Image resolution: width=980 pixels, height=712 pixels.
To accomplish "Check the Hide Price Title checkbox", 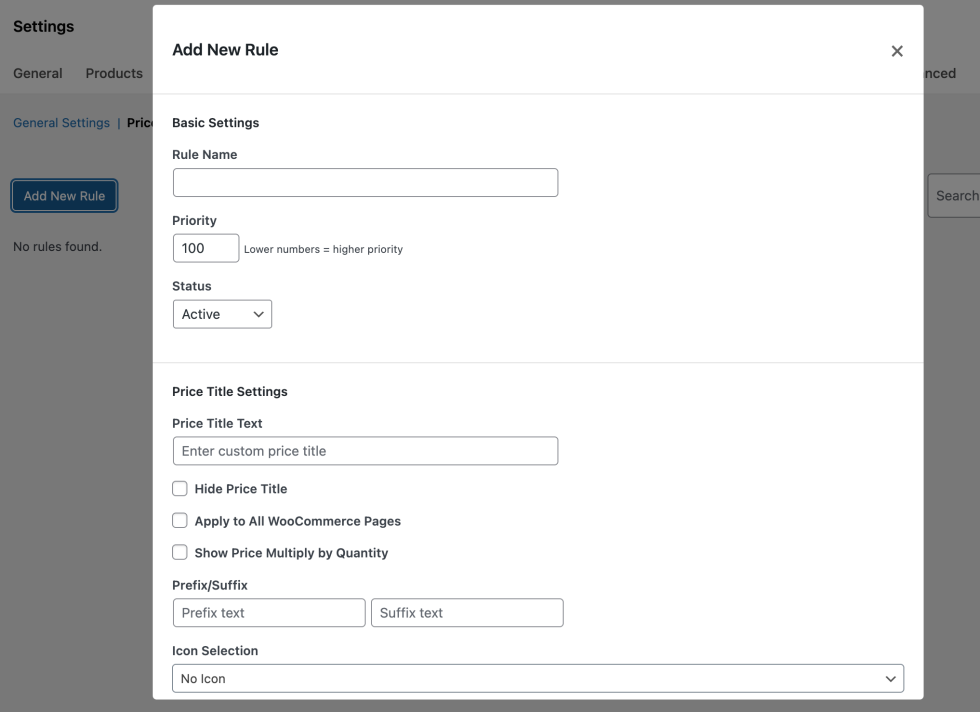I will pos(180,489).
